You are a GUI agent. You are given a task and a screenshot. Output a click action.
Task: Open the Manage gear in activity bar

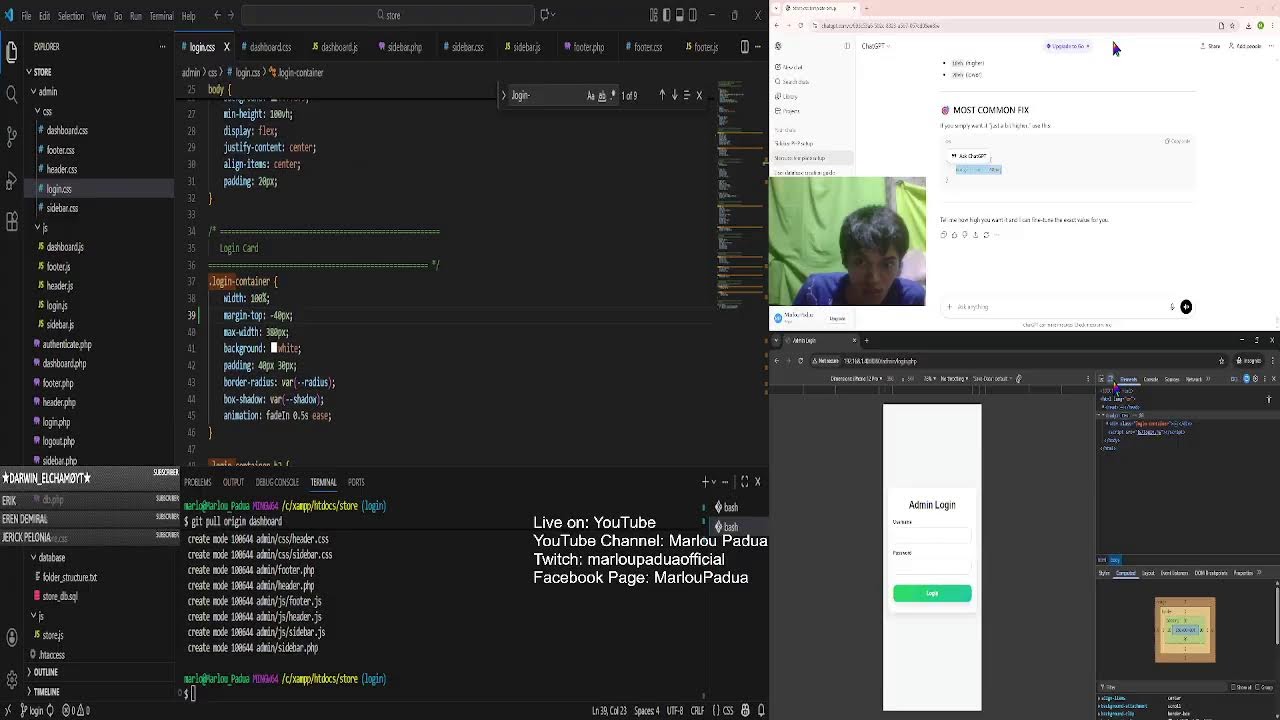12,680
